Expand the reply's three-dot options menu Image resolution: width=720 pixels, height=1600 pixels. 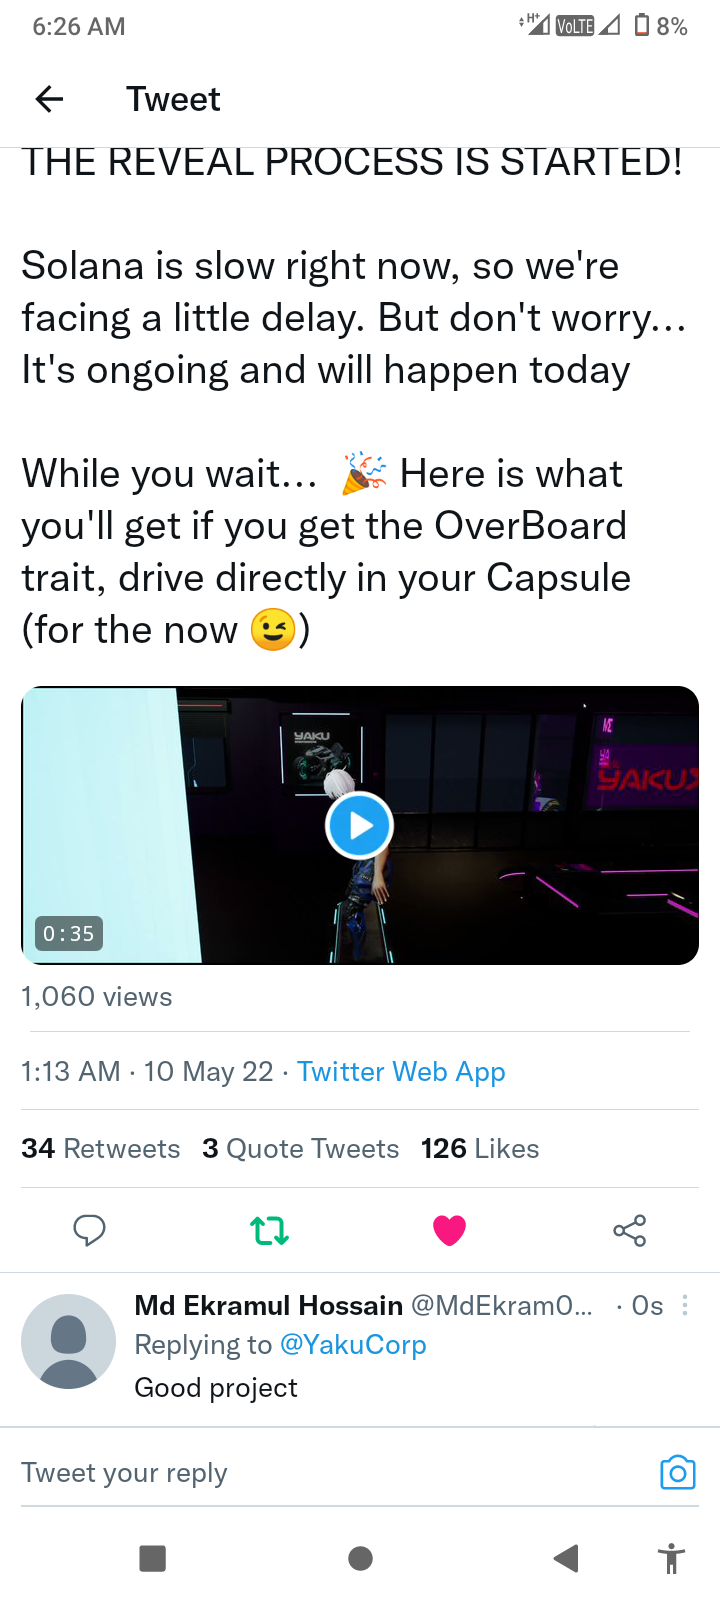(x=685, y=1305)
